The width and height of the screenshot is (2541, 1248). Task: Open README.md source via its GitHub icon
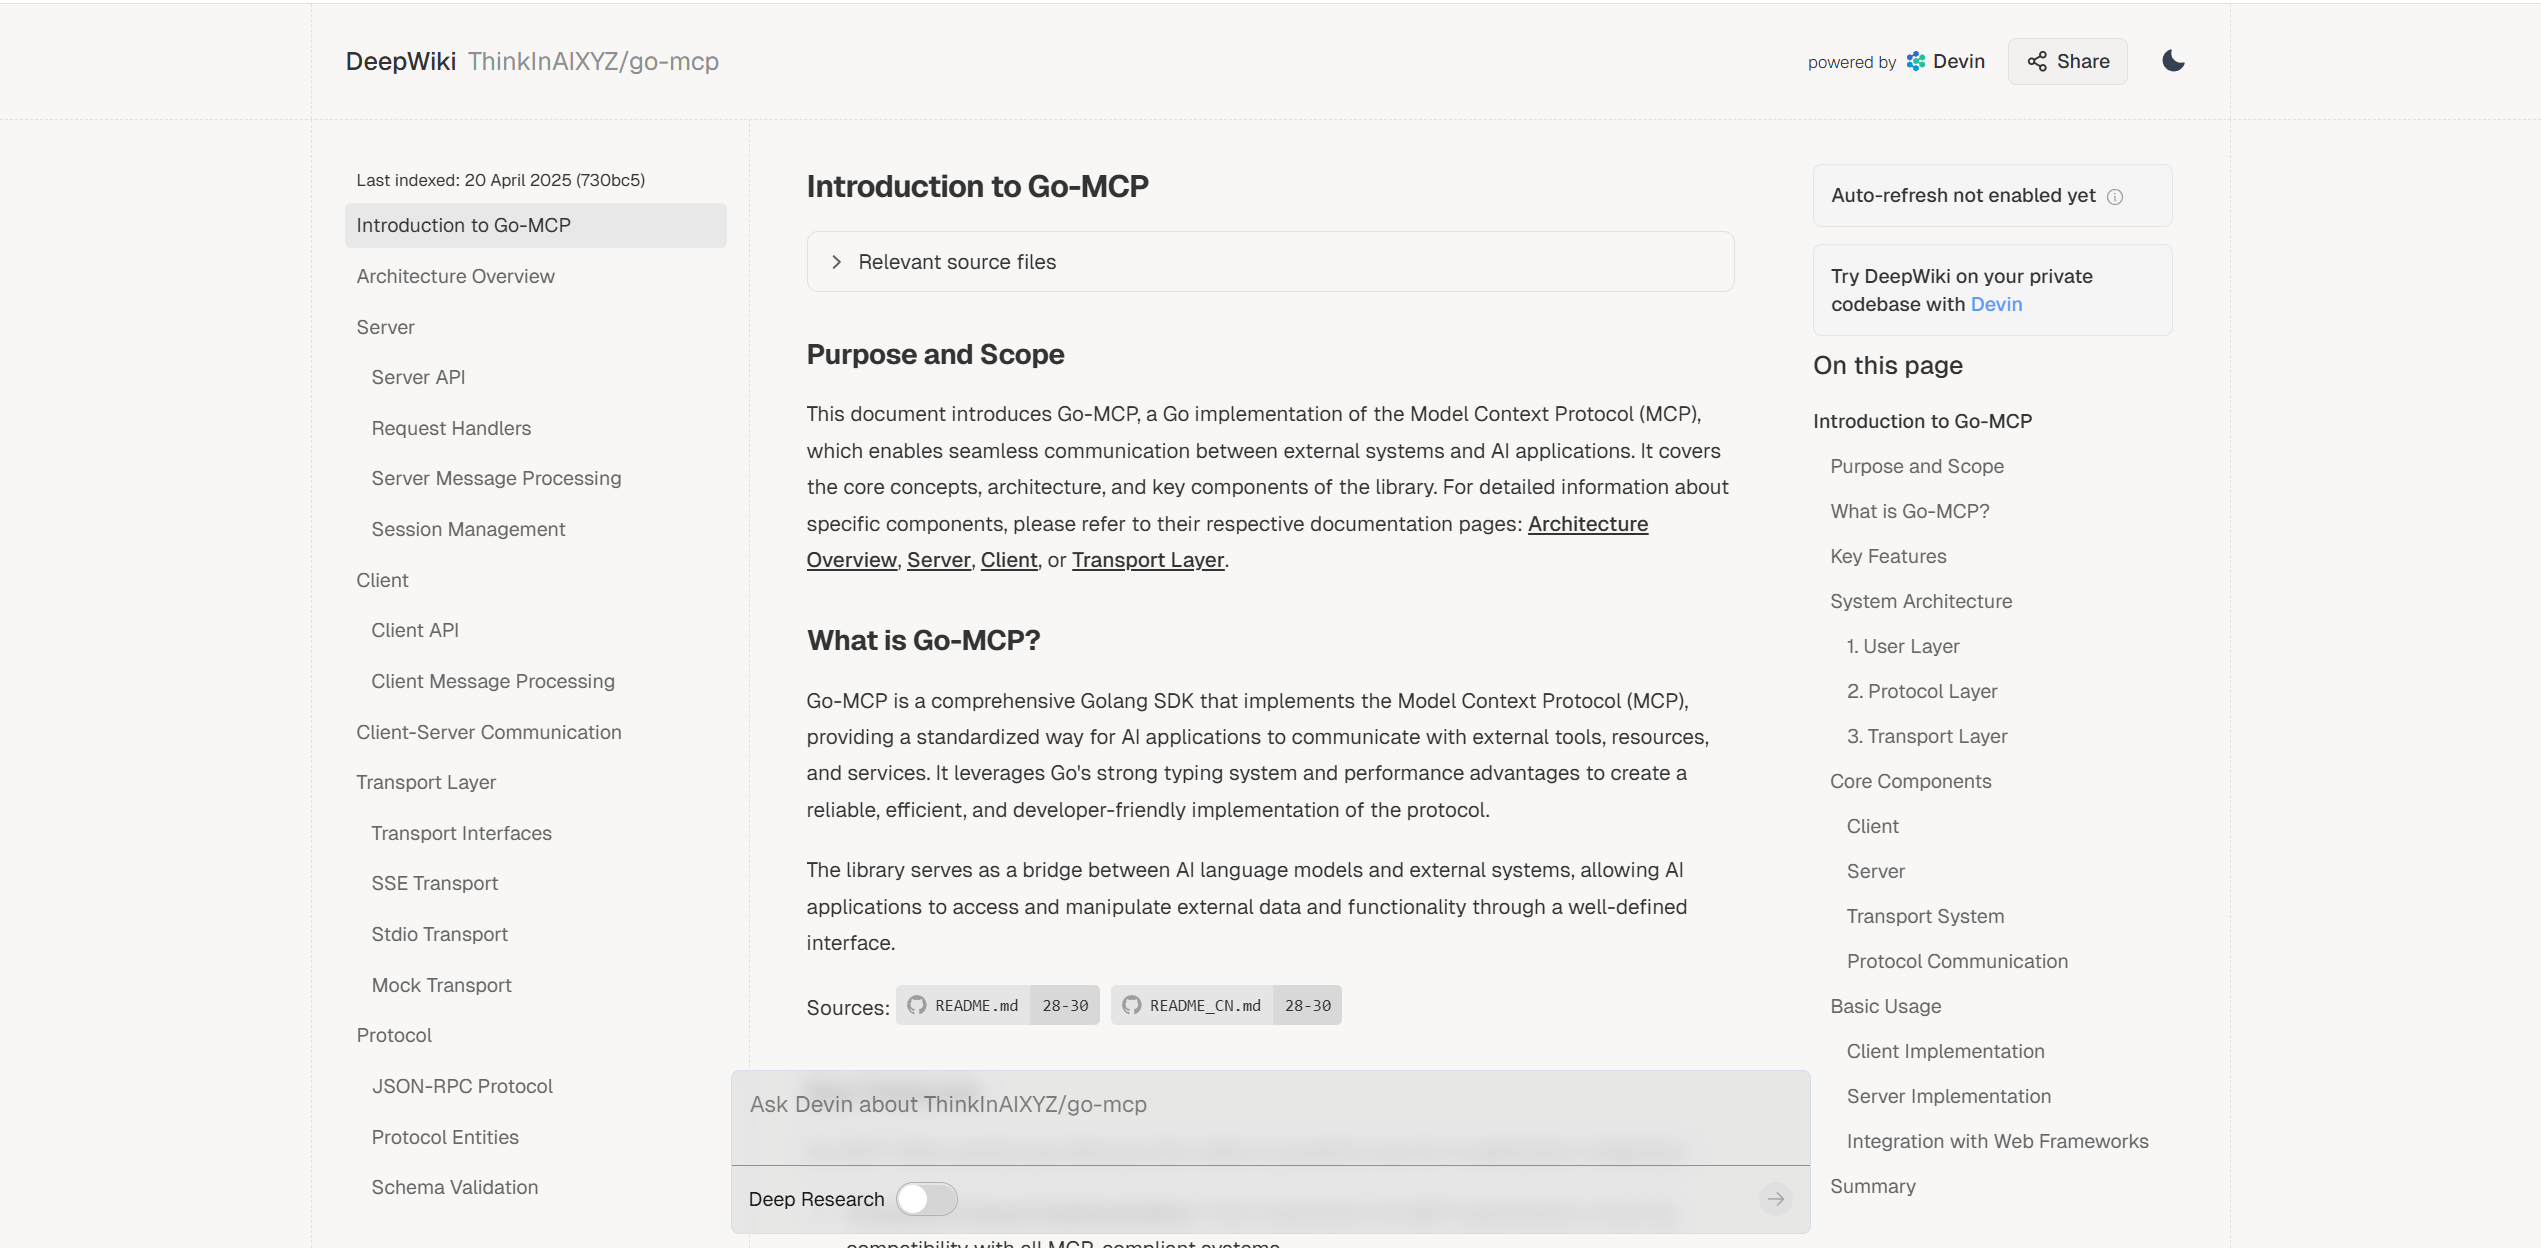[915, 1005]
